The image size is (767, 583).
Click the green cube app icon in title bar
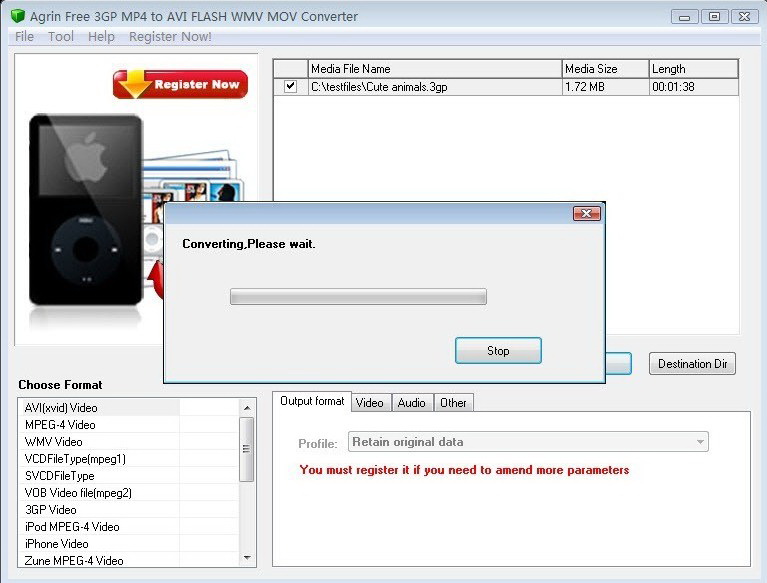18,16
